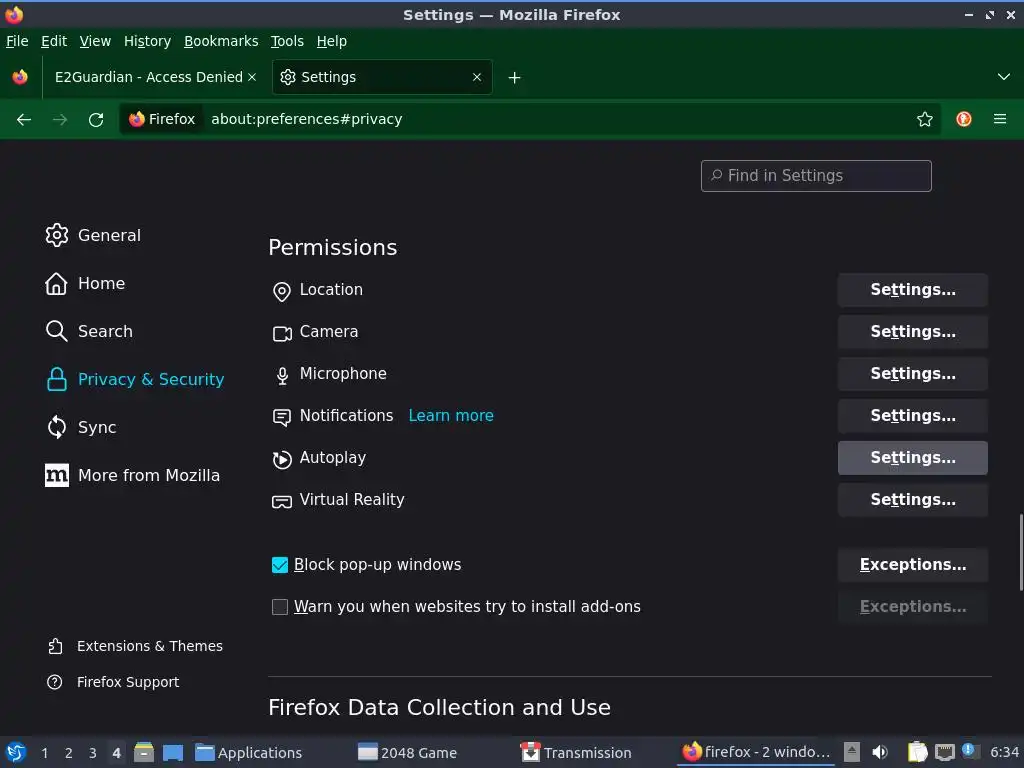This screenshot has height=768, width=1024.
Task: Click the pinned Firefox icon beside tabs
Action: tap(20, 77)
